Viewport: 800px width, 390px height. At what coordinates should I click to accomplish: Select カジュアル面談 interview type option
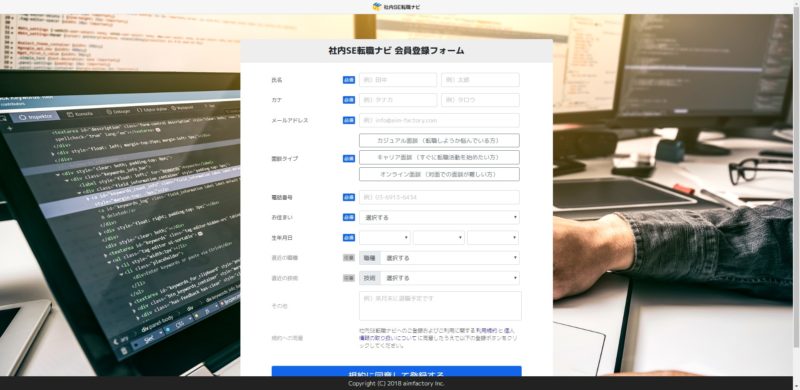tap(439, 140)
